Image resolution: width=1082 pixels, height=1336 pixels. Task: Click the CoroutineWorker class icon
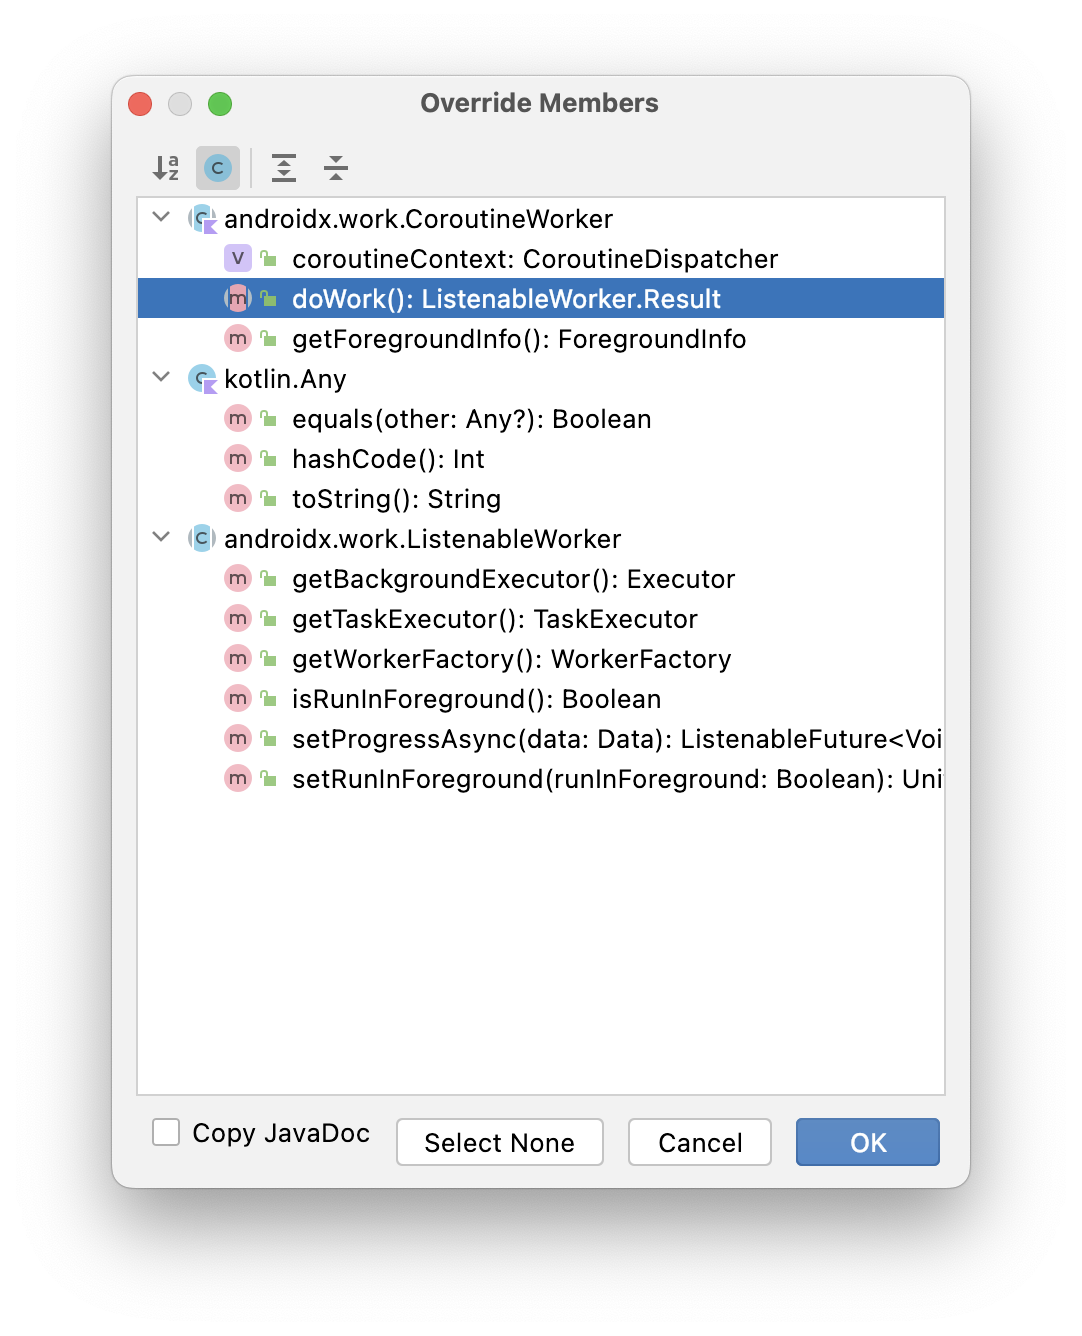pyautogui.click(x=201, y=218)
